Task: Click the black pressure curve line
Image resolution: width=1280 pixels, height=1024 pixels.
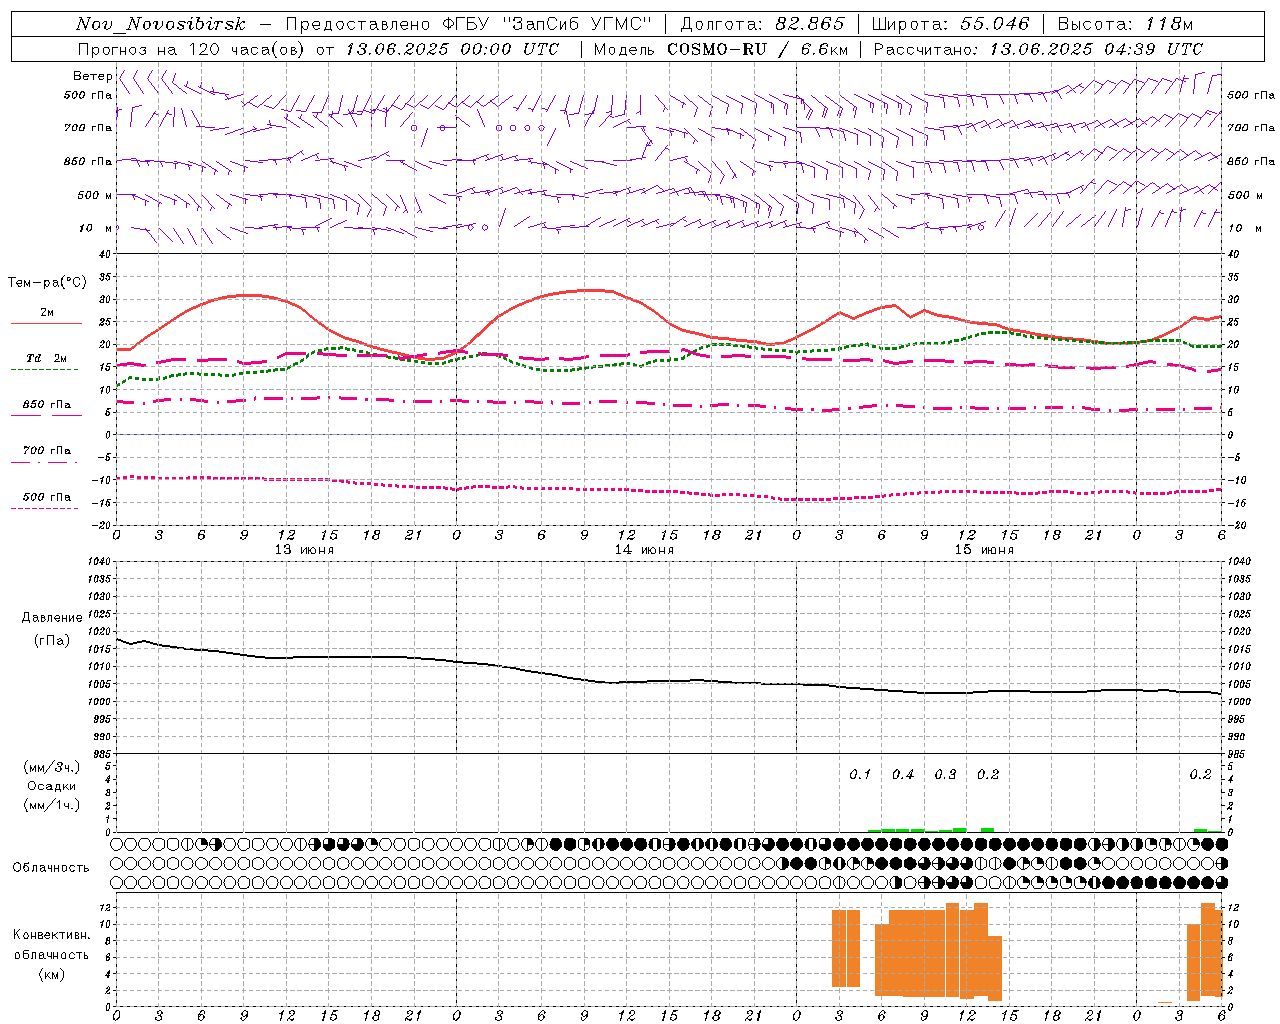Action: [669, 682]
